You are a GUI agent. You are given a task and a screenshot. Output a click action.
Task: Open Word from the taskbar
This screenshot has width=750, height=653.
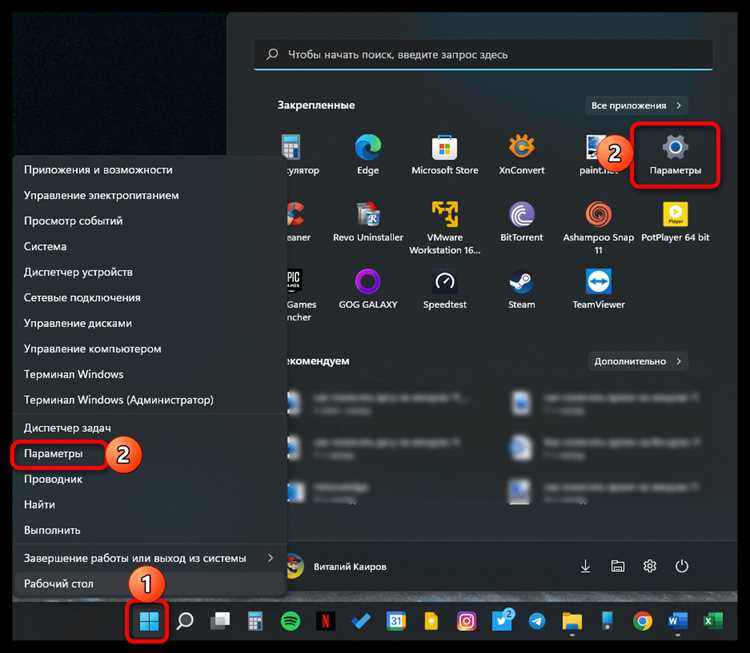pos(678,621)
